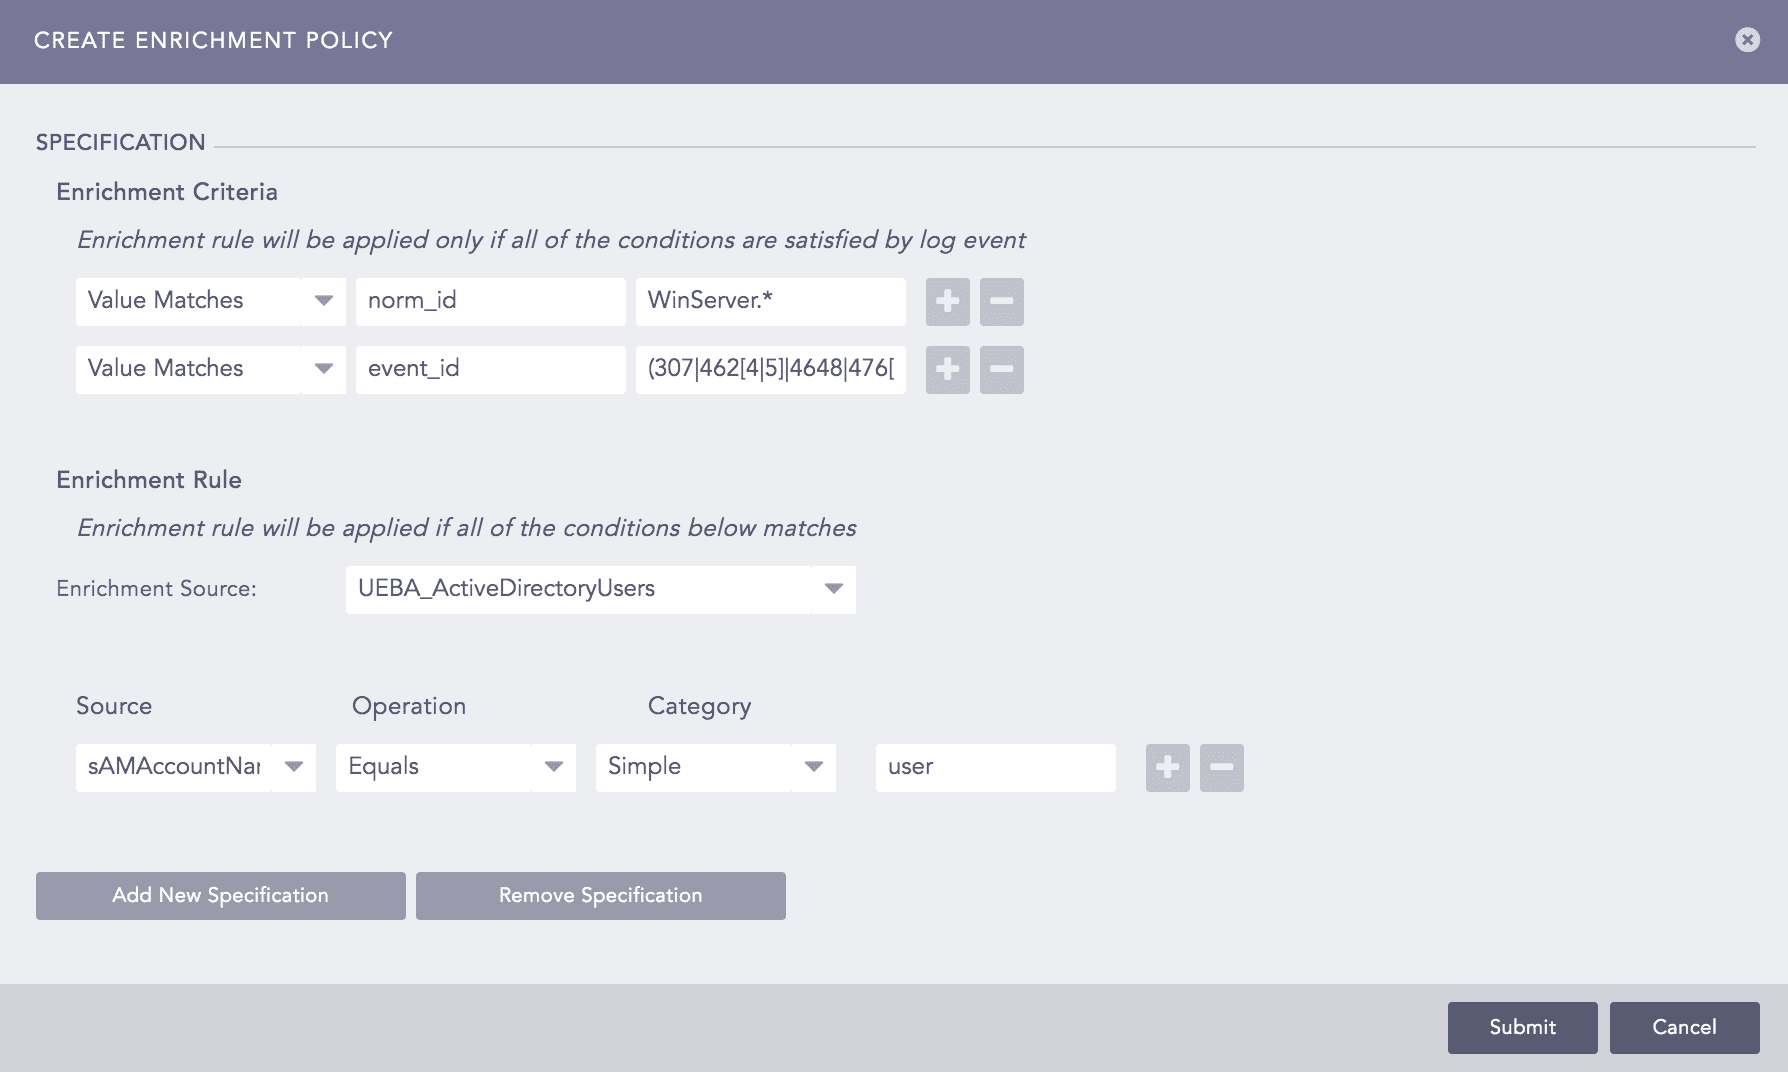1788x1072 pixels.
Task: Click Add New Specification button
Action: (x=220, y=896)
